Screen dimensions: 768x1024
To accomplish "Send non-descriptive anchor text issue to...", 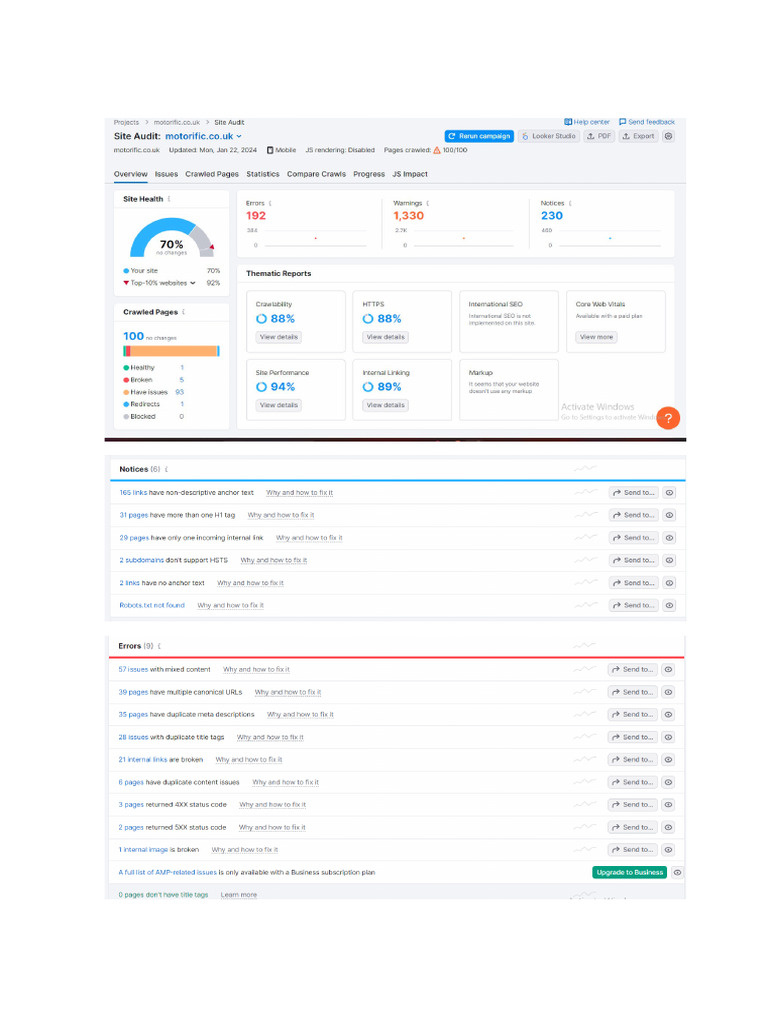I will (x=633, y=493).
